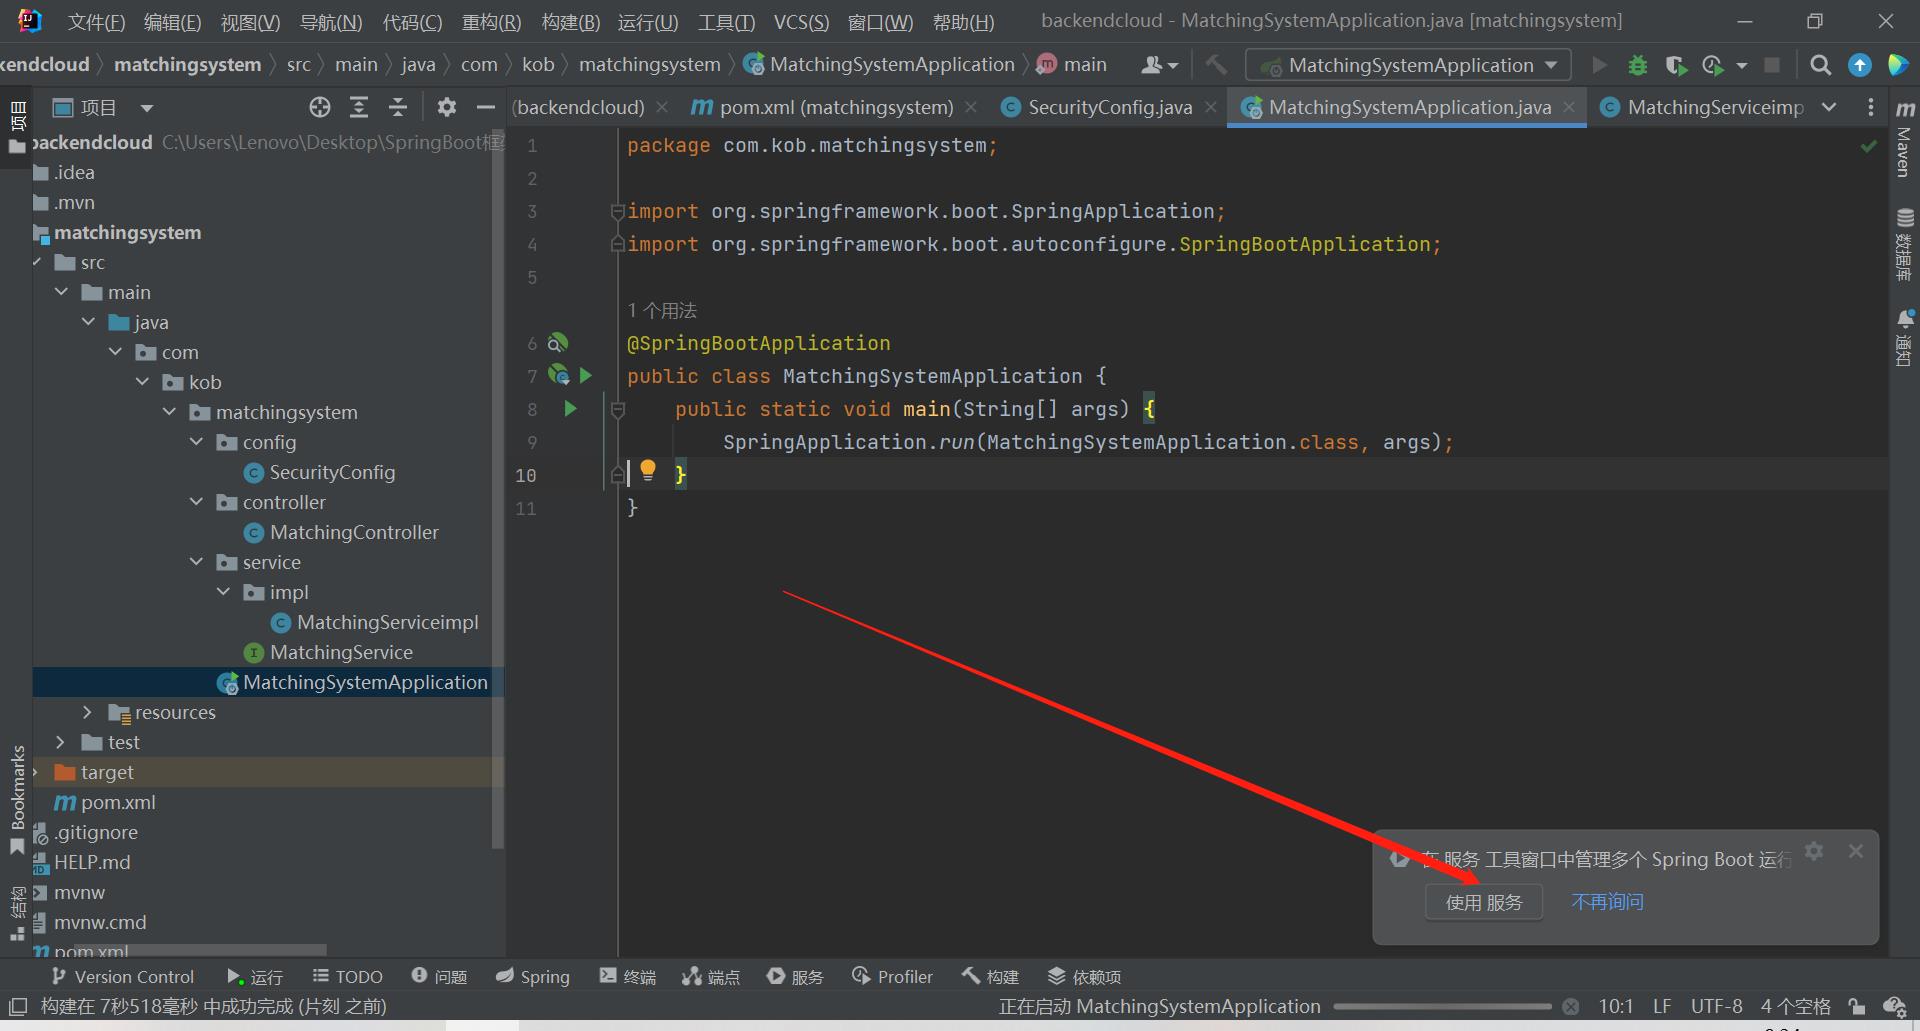Viewport: 1920px width, 1031px height.
Task: Click the green inspection checkmark
Action: click(x=1868, y=146)
